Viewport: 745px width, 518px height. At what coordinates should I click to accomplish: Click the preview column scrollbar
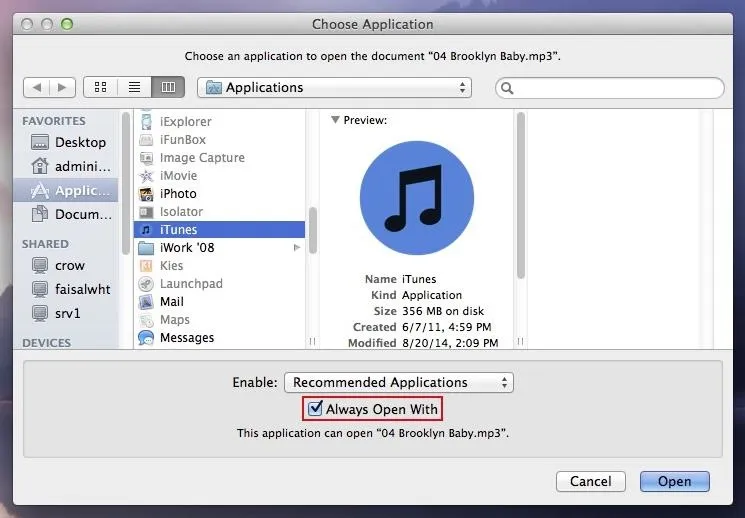point(521,195)
